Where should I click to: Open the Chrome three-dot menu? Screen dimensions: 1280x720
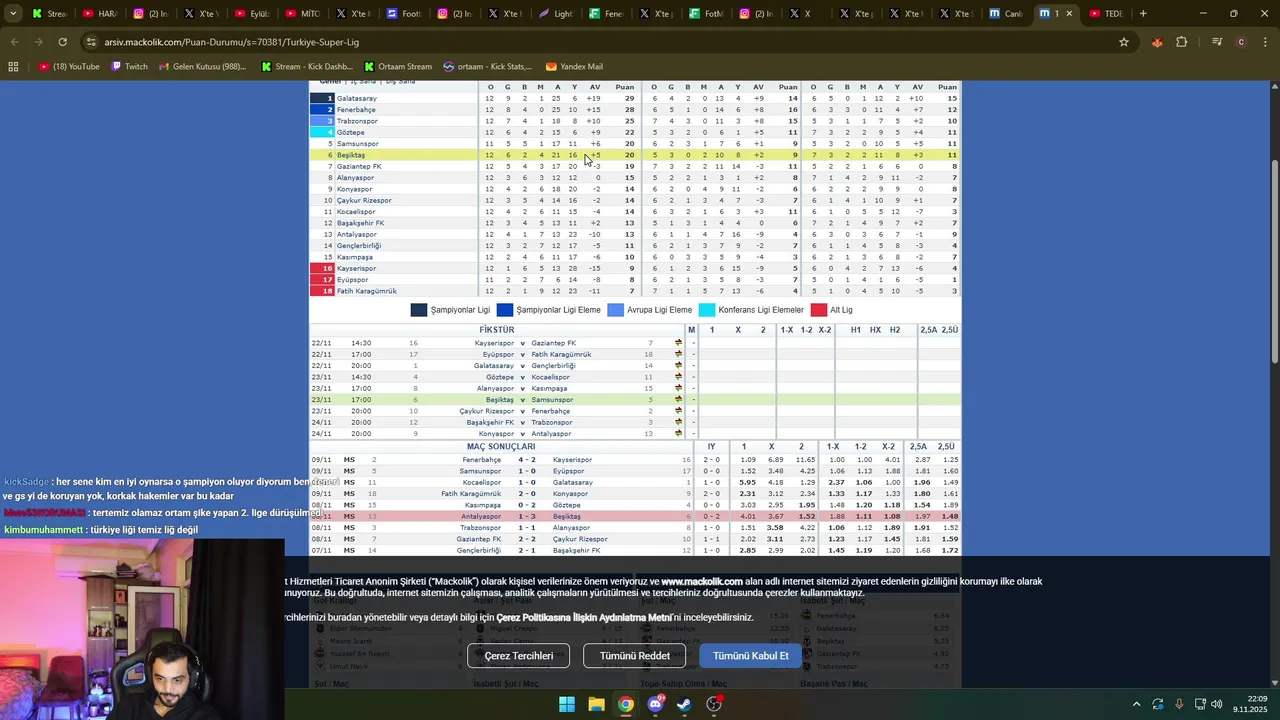[1265, 42]
